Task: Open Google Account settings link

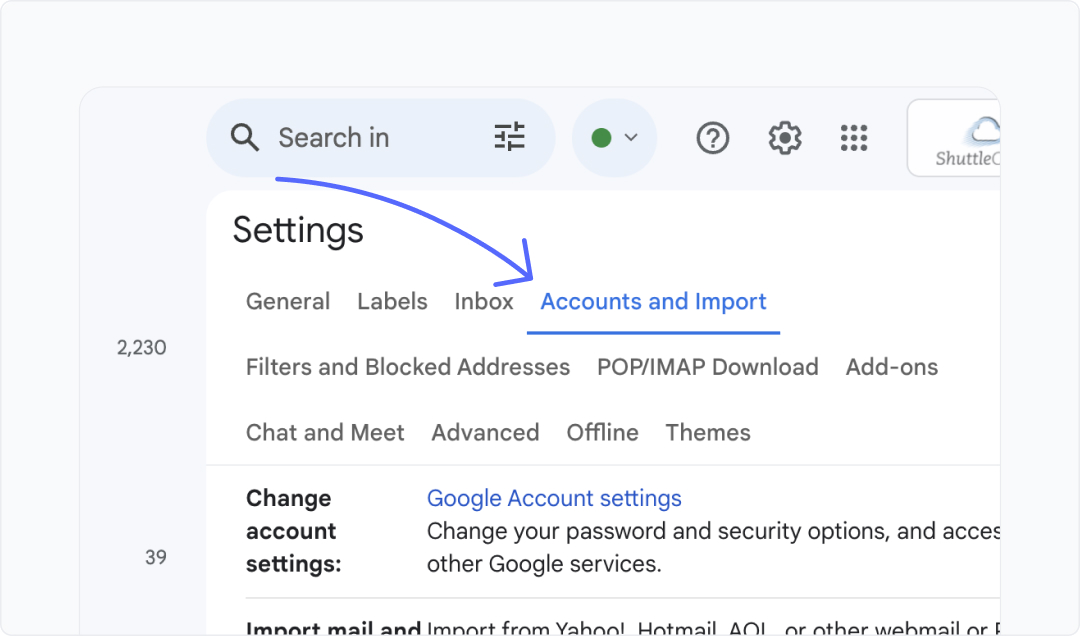Action: [554, 498]
